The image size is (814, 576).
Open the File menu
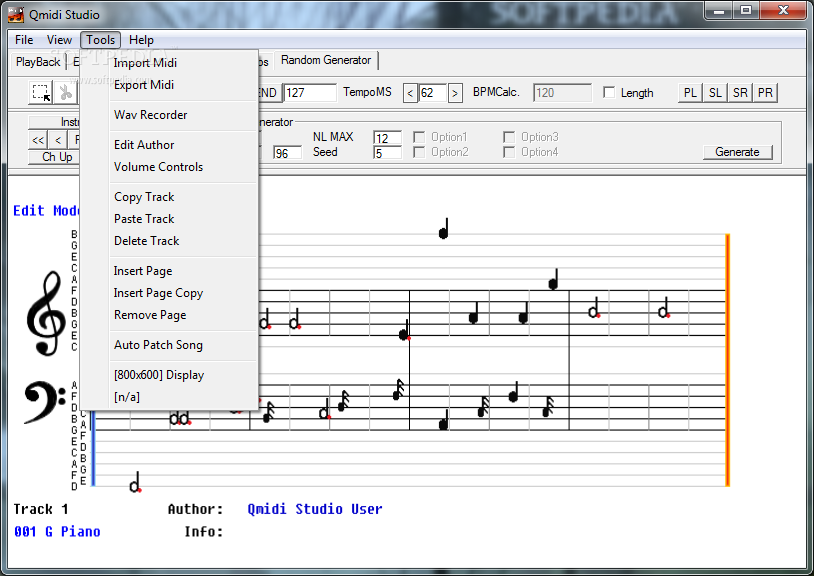24,40
